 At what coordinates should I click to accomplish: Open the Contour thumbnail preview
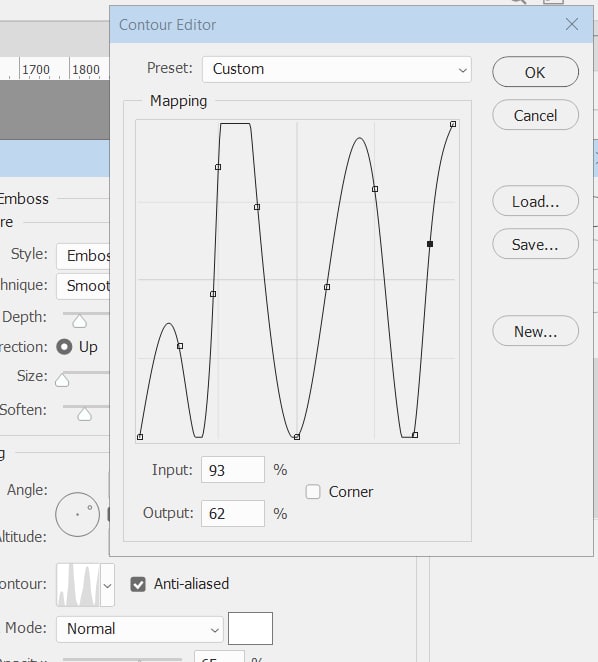click(79, 585)
